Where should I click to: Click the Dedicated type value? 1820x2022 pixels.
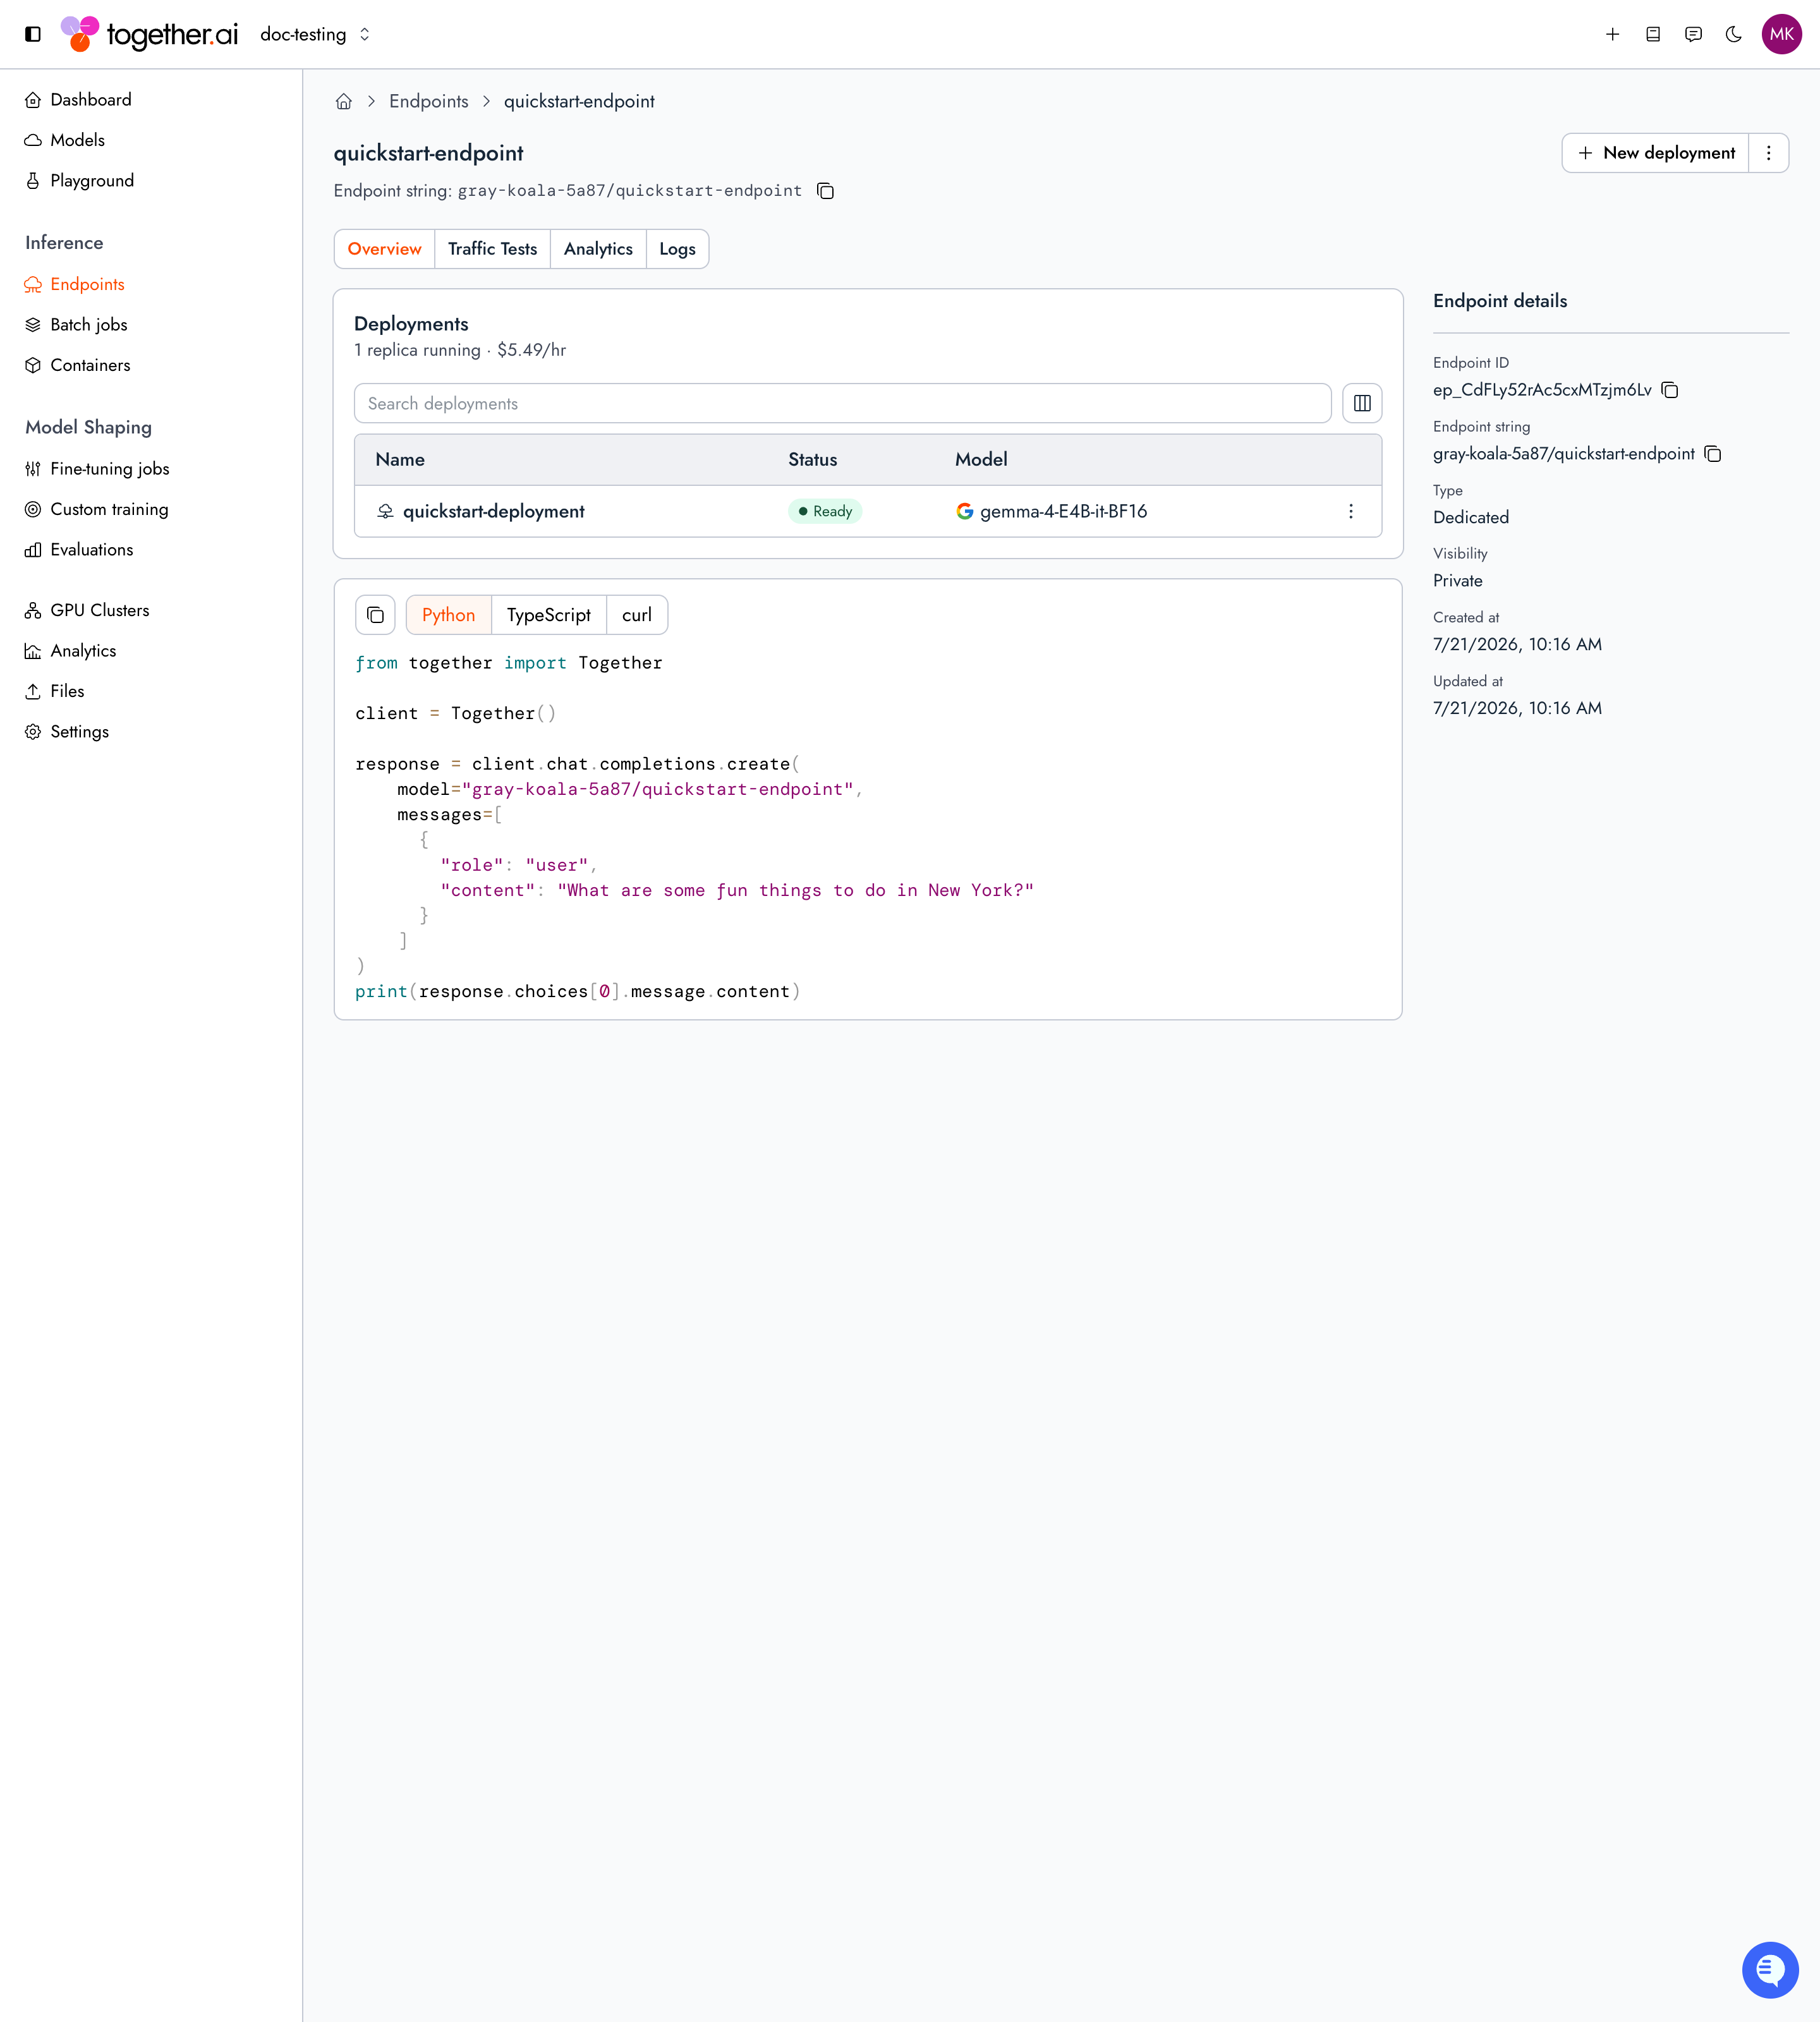[x=1471, y=518]
